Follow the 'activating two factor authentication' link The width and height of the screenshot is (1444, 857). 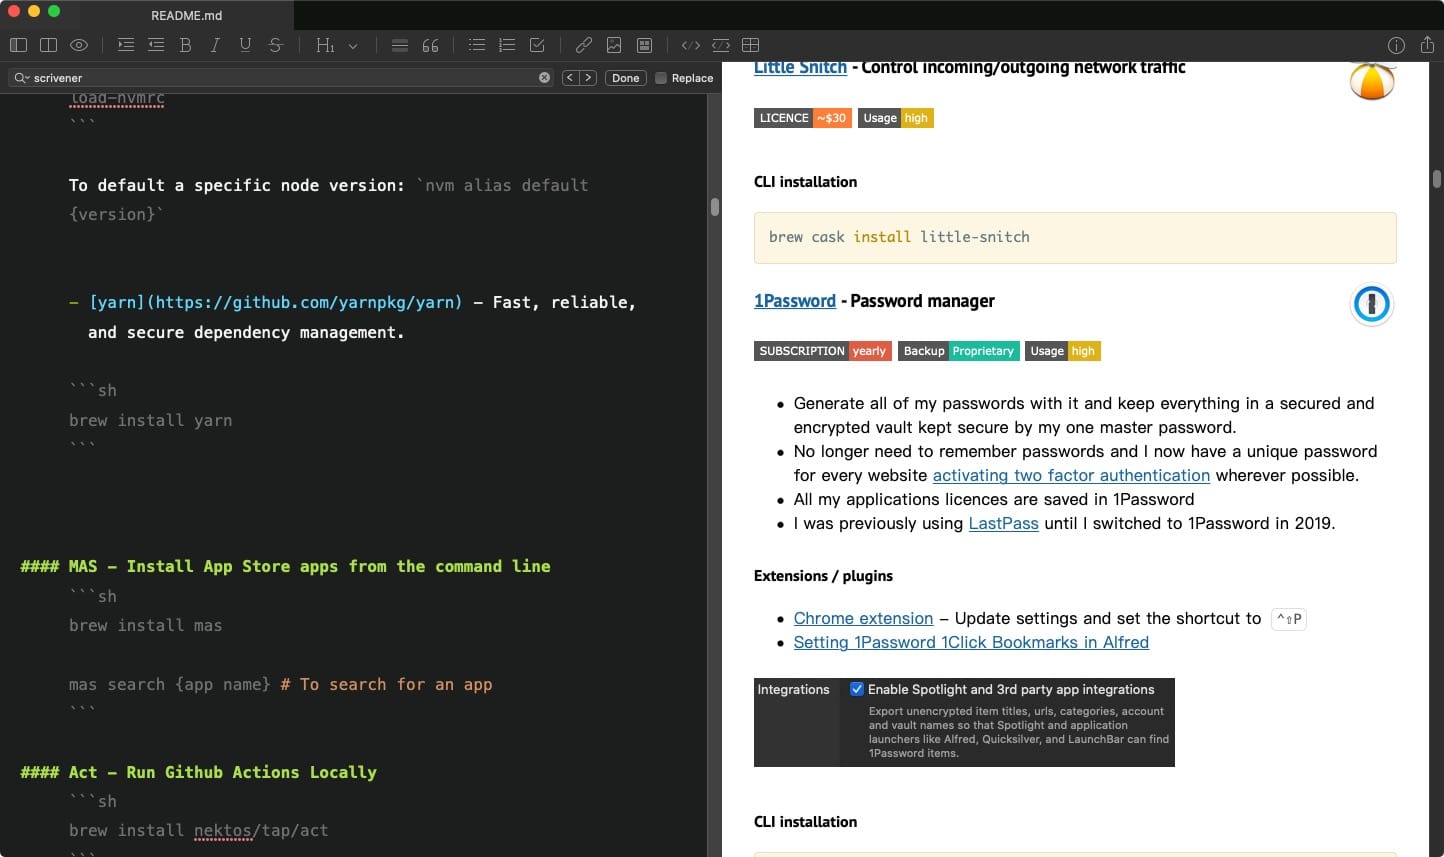coord(1071,475)
